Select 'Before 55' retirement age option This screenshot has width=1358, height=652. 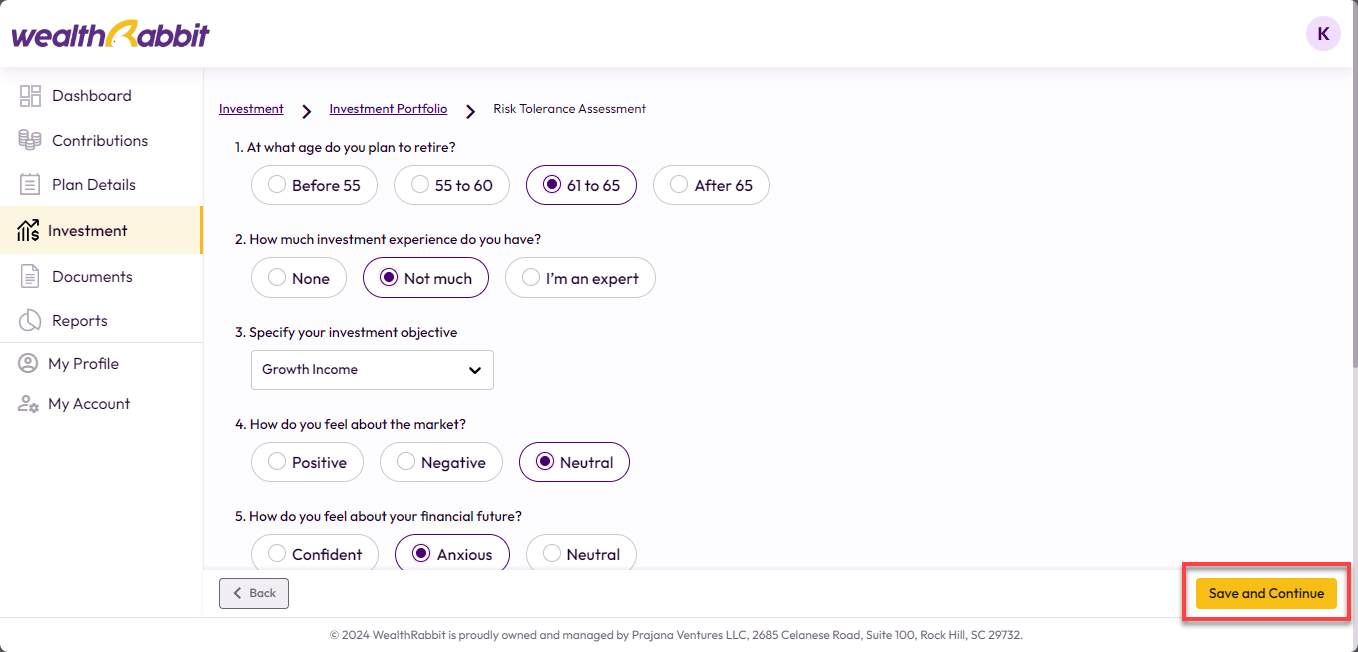click(314, 185)
